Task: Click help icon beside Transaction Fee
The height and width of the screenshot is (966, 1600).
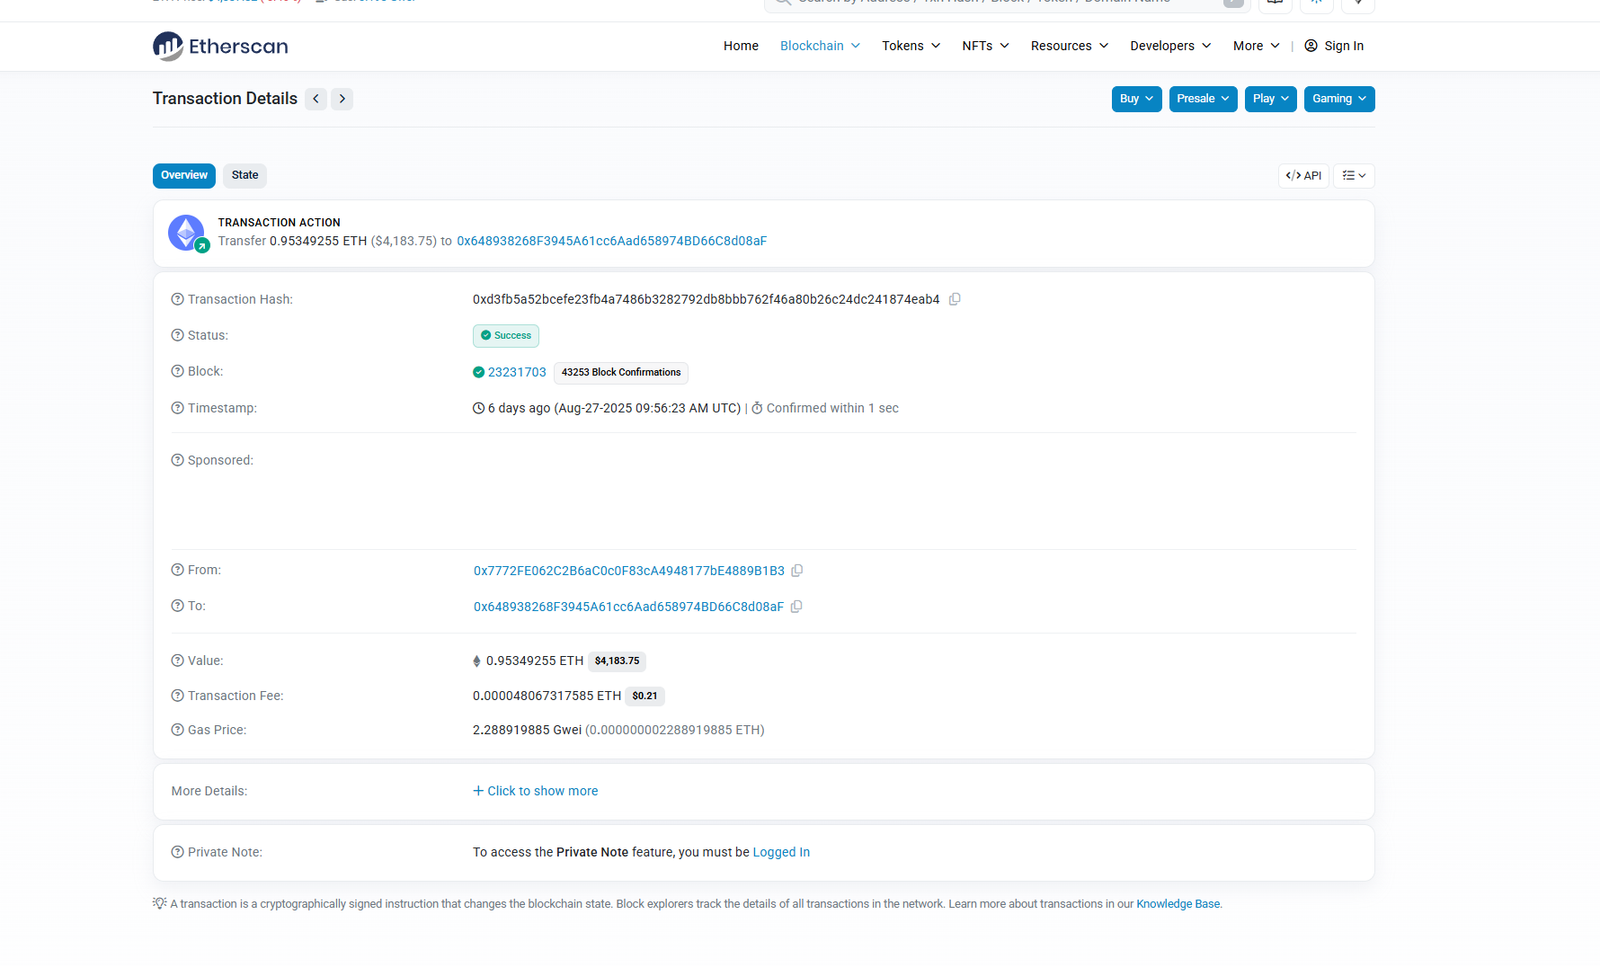Action: 177,696
